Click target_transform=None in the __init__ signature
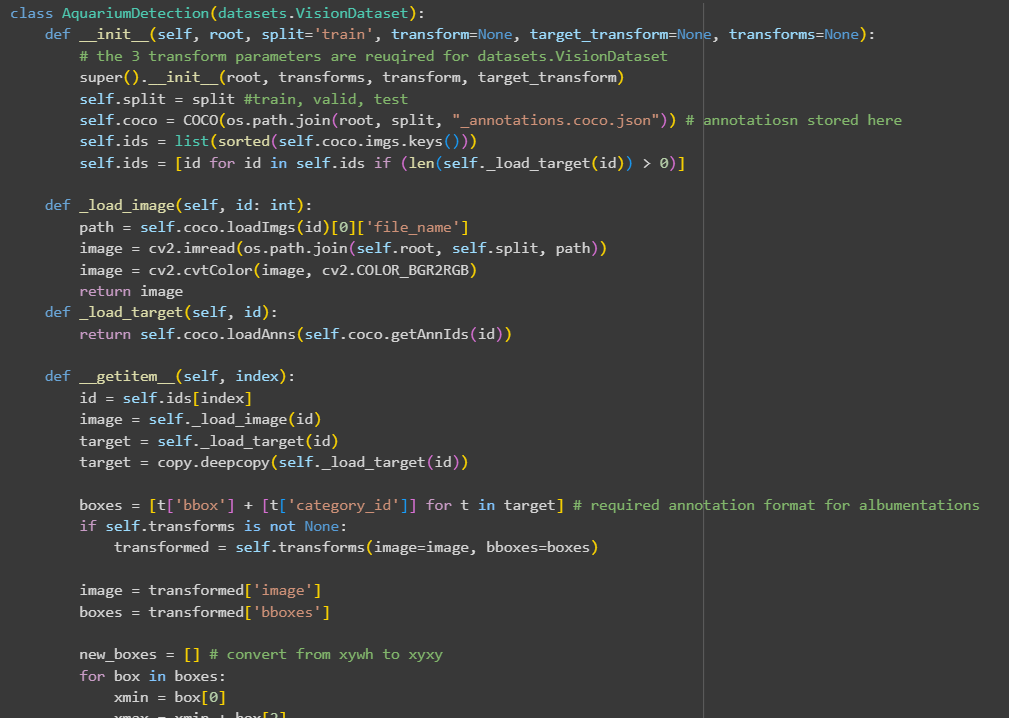 [x=620, y=34]
